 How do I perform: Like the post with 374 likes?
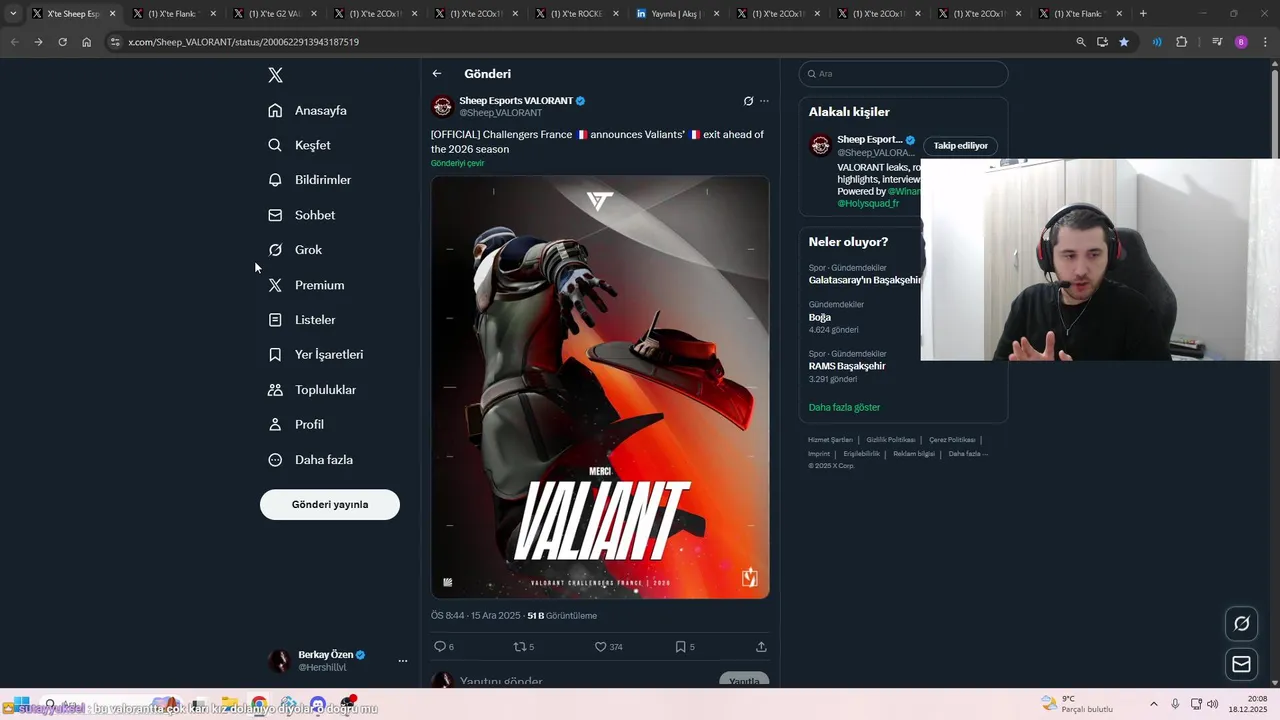[600, 647]
